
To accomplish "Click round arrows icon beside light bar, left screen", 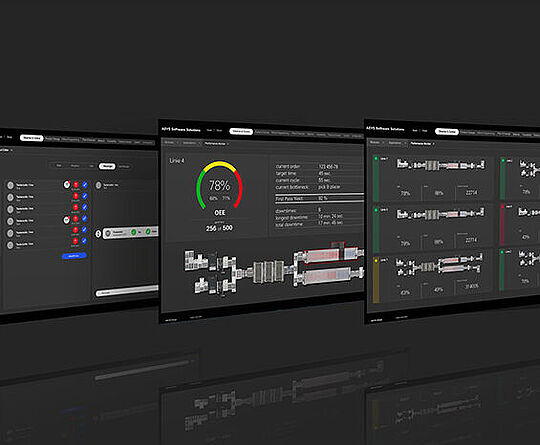I will [x=98, y=234].
